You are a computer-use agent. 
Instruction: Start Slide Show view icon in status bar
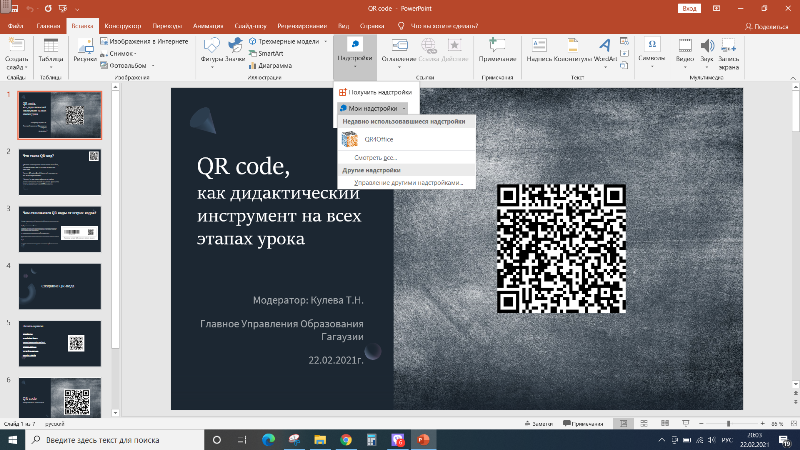[x=685, y=423]
